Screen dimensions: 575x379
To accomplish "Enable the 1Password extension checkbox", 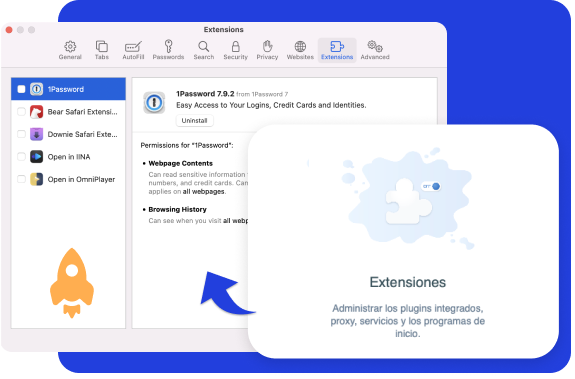I will click(21, 89).
